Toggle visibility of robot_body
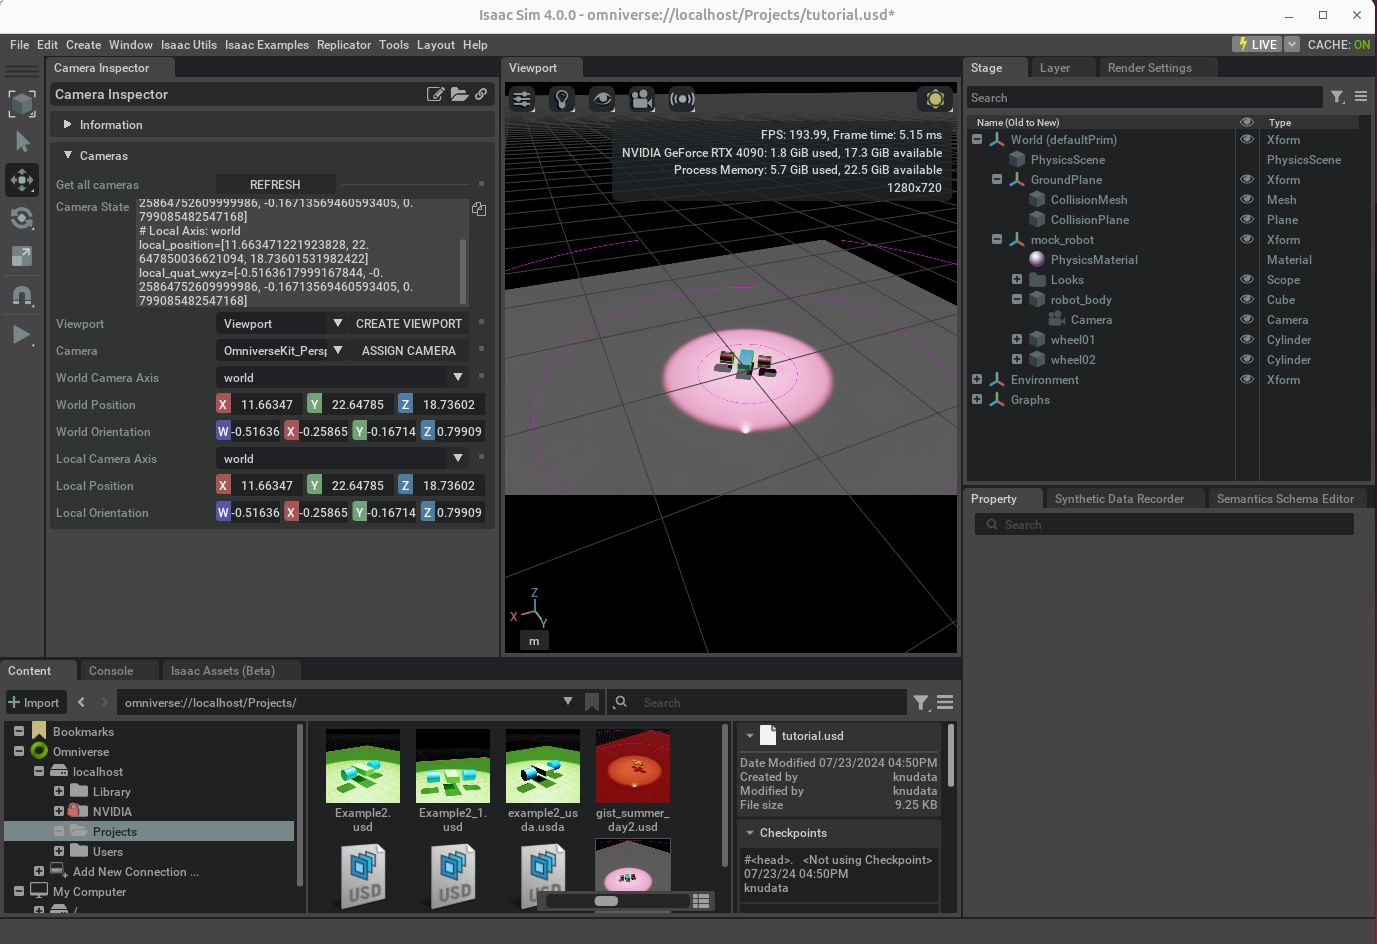Image resolution: width=1377 pixels, height=944 pixels. [1247, 299]
